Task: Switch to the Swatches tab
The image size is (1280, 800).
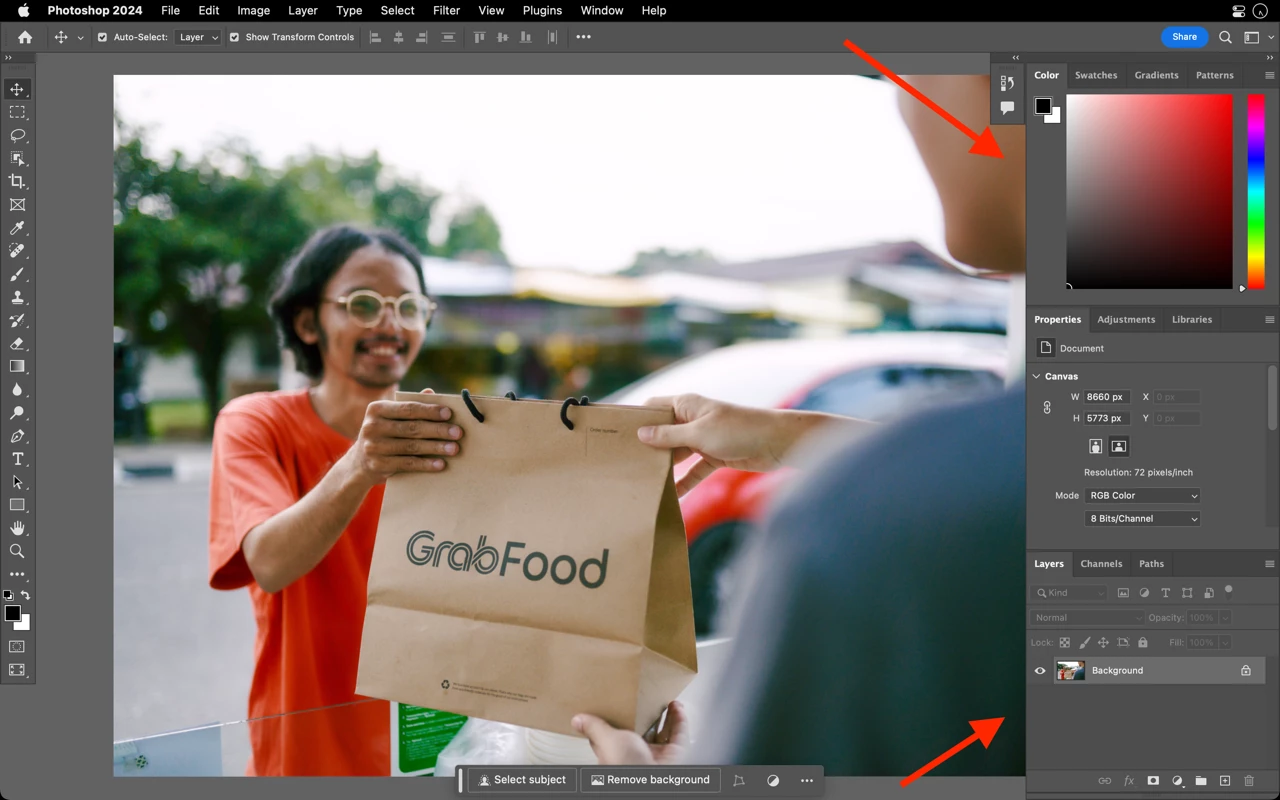Action: pyautogui.click(x=1096, y=75)
